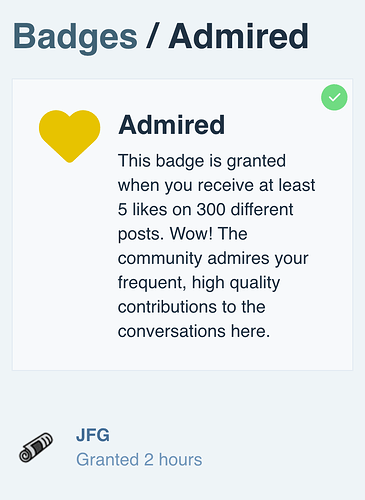Image resolution: width=365 pixels, height=500 pixels.
Task: Click the 'This badge is granted' line
Action: 202,161
